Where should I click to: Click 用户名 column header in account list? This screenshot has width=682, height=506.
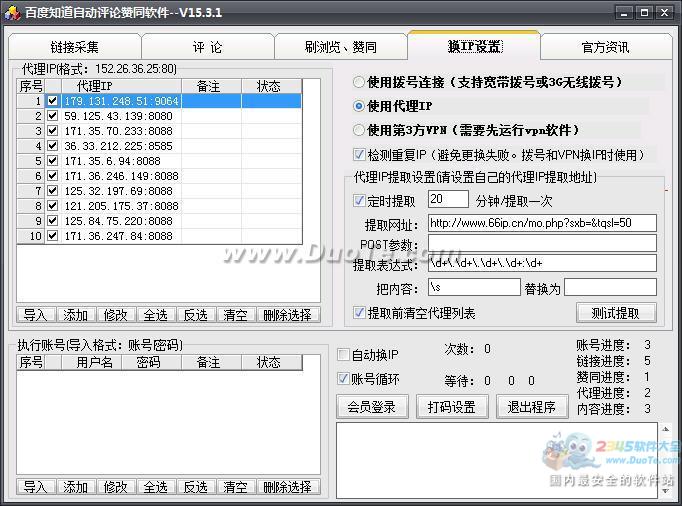[91, 362]
